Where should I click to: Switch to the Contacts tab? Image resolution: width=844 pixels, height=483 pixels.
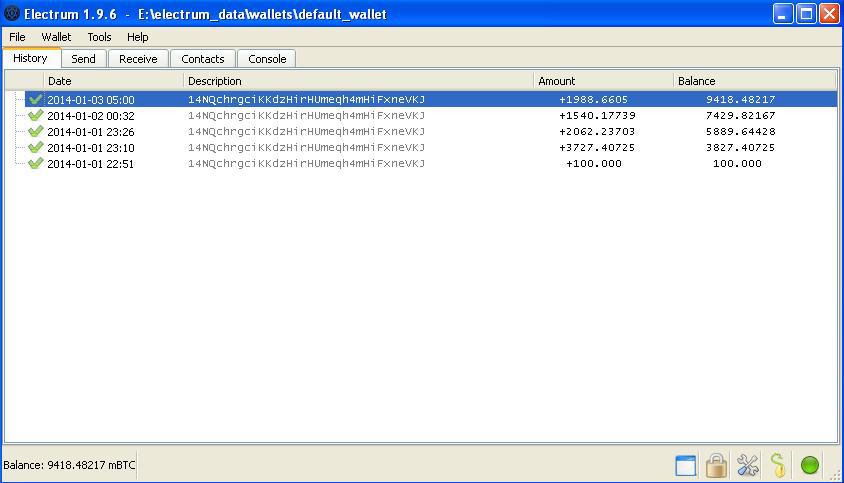pyautogui.click(x=202, y=59)
